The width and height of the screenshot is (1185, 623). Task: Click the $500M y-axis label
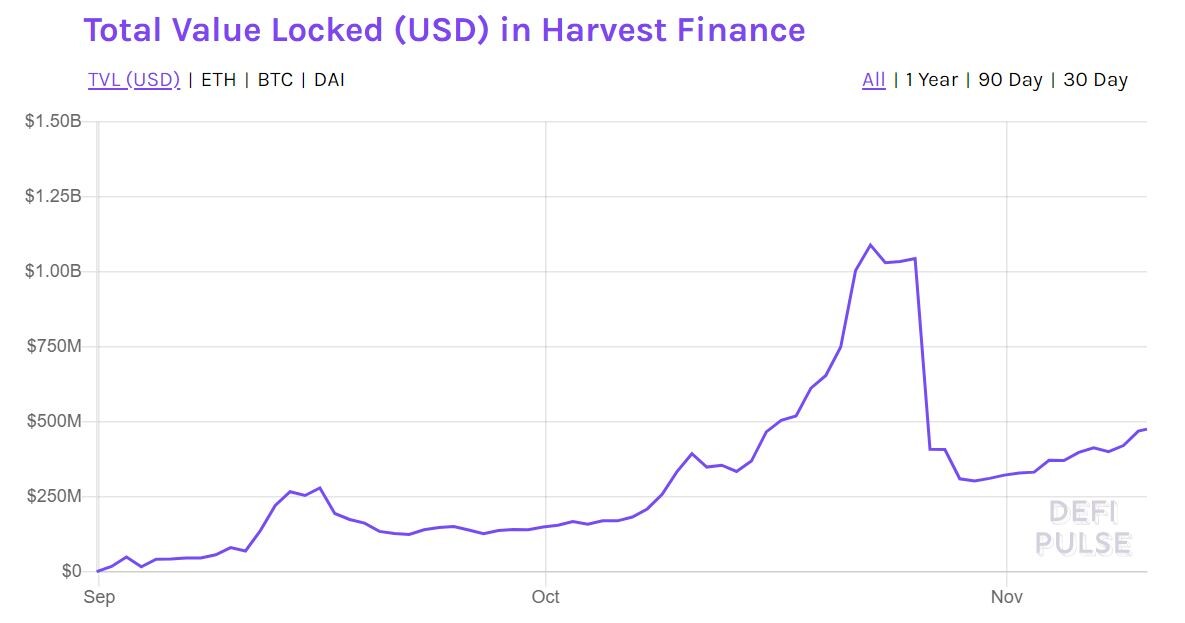coord(54,421)
